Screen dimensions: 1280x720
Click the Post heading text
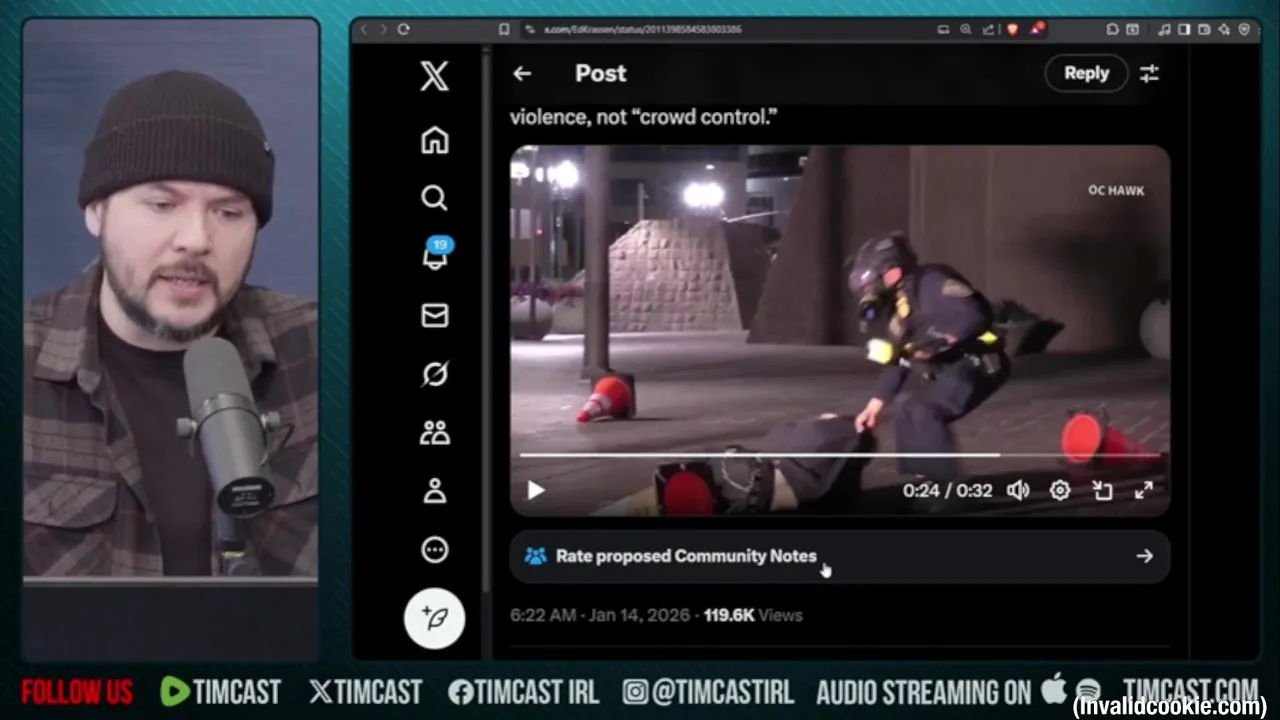(x=600, y=73)
